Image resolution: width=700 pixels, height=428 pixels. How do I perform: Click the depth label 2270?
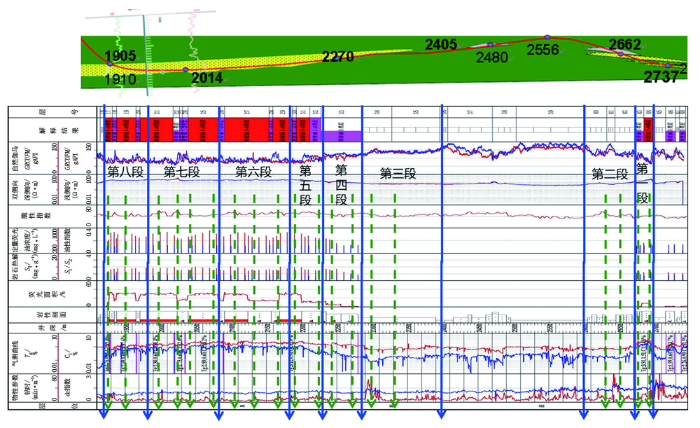338,57
